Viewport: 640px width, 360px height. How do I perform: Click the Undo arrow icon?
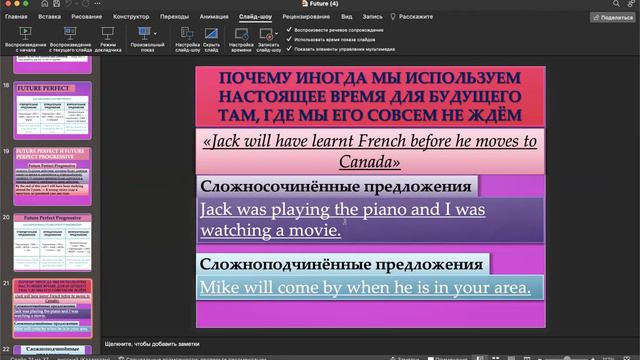tap(69, 3)
